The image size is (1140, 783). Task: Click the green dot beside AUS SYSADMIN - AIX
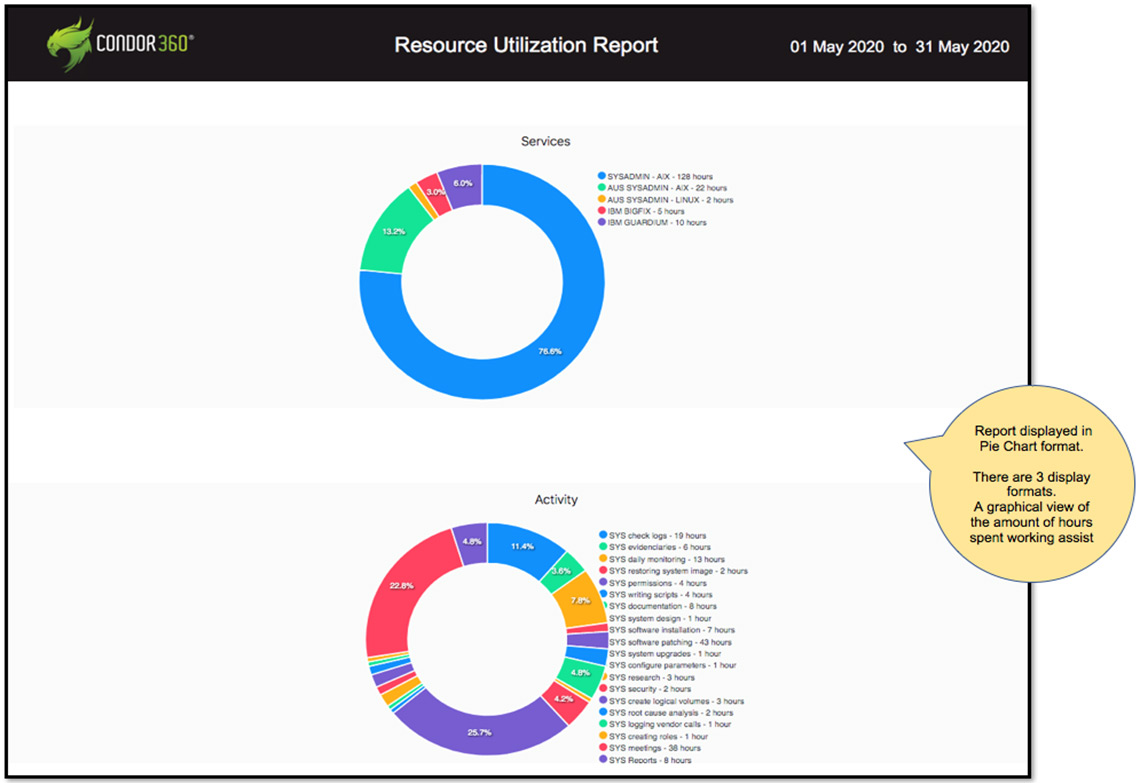[x=602, y=188]
